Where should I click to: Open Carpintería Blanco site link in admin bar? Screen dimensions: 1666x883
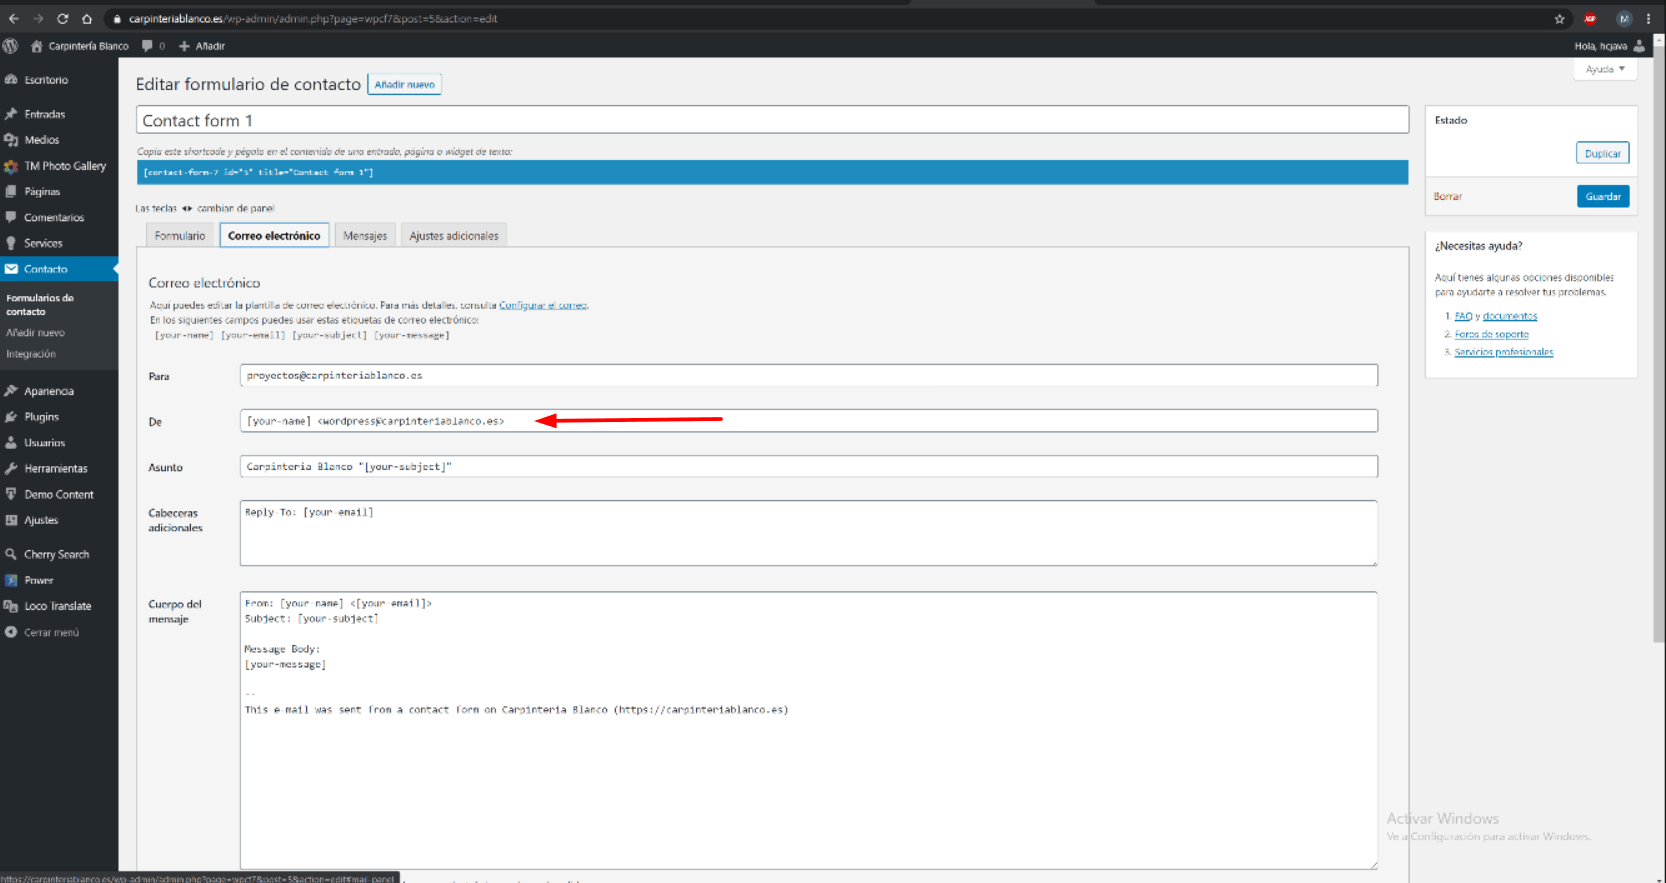[80, 46]
